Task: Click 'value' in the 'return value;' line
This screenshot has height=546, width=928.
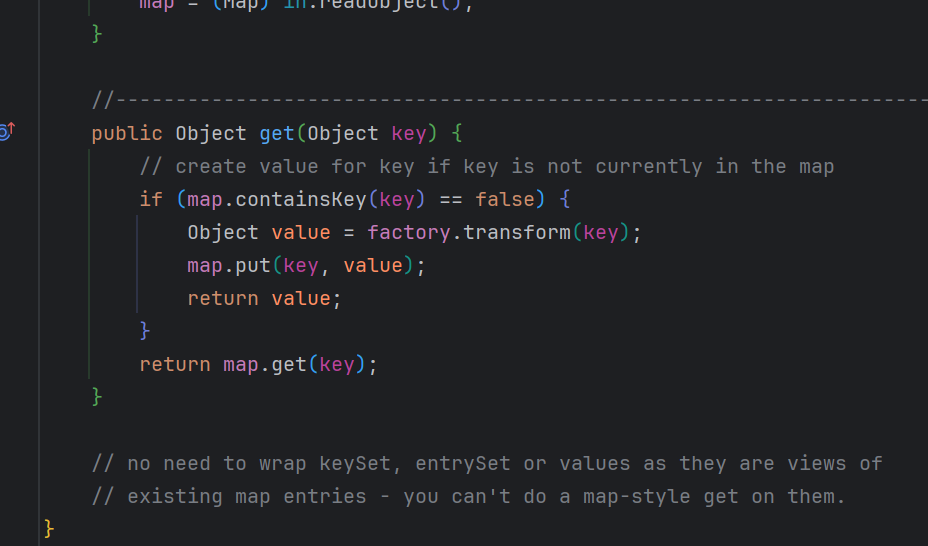Action: tap(301, 299)
